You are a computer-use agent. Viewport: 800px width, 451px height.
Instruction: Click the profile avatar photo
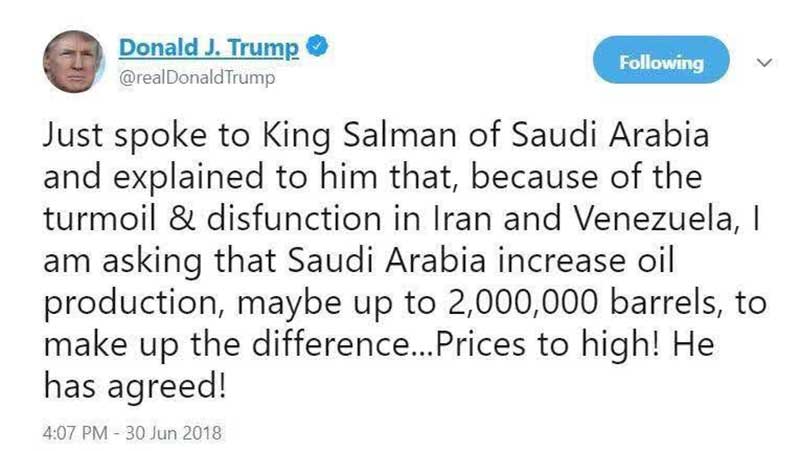pyautogui.click(x=74, y=60)
